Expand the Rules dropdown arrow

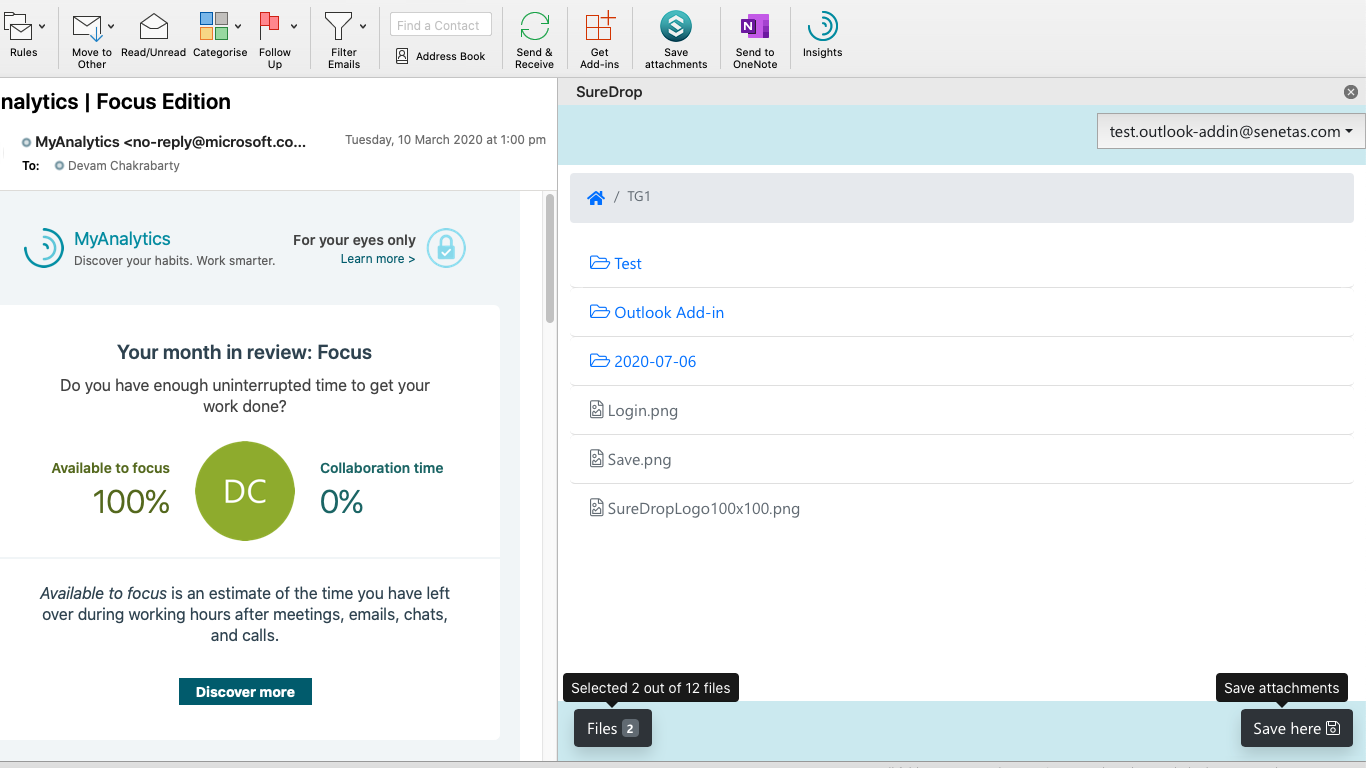42,27
